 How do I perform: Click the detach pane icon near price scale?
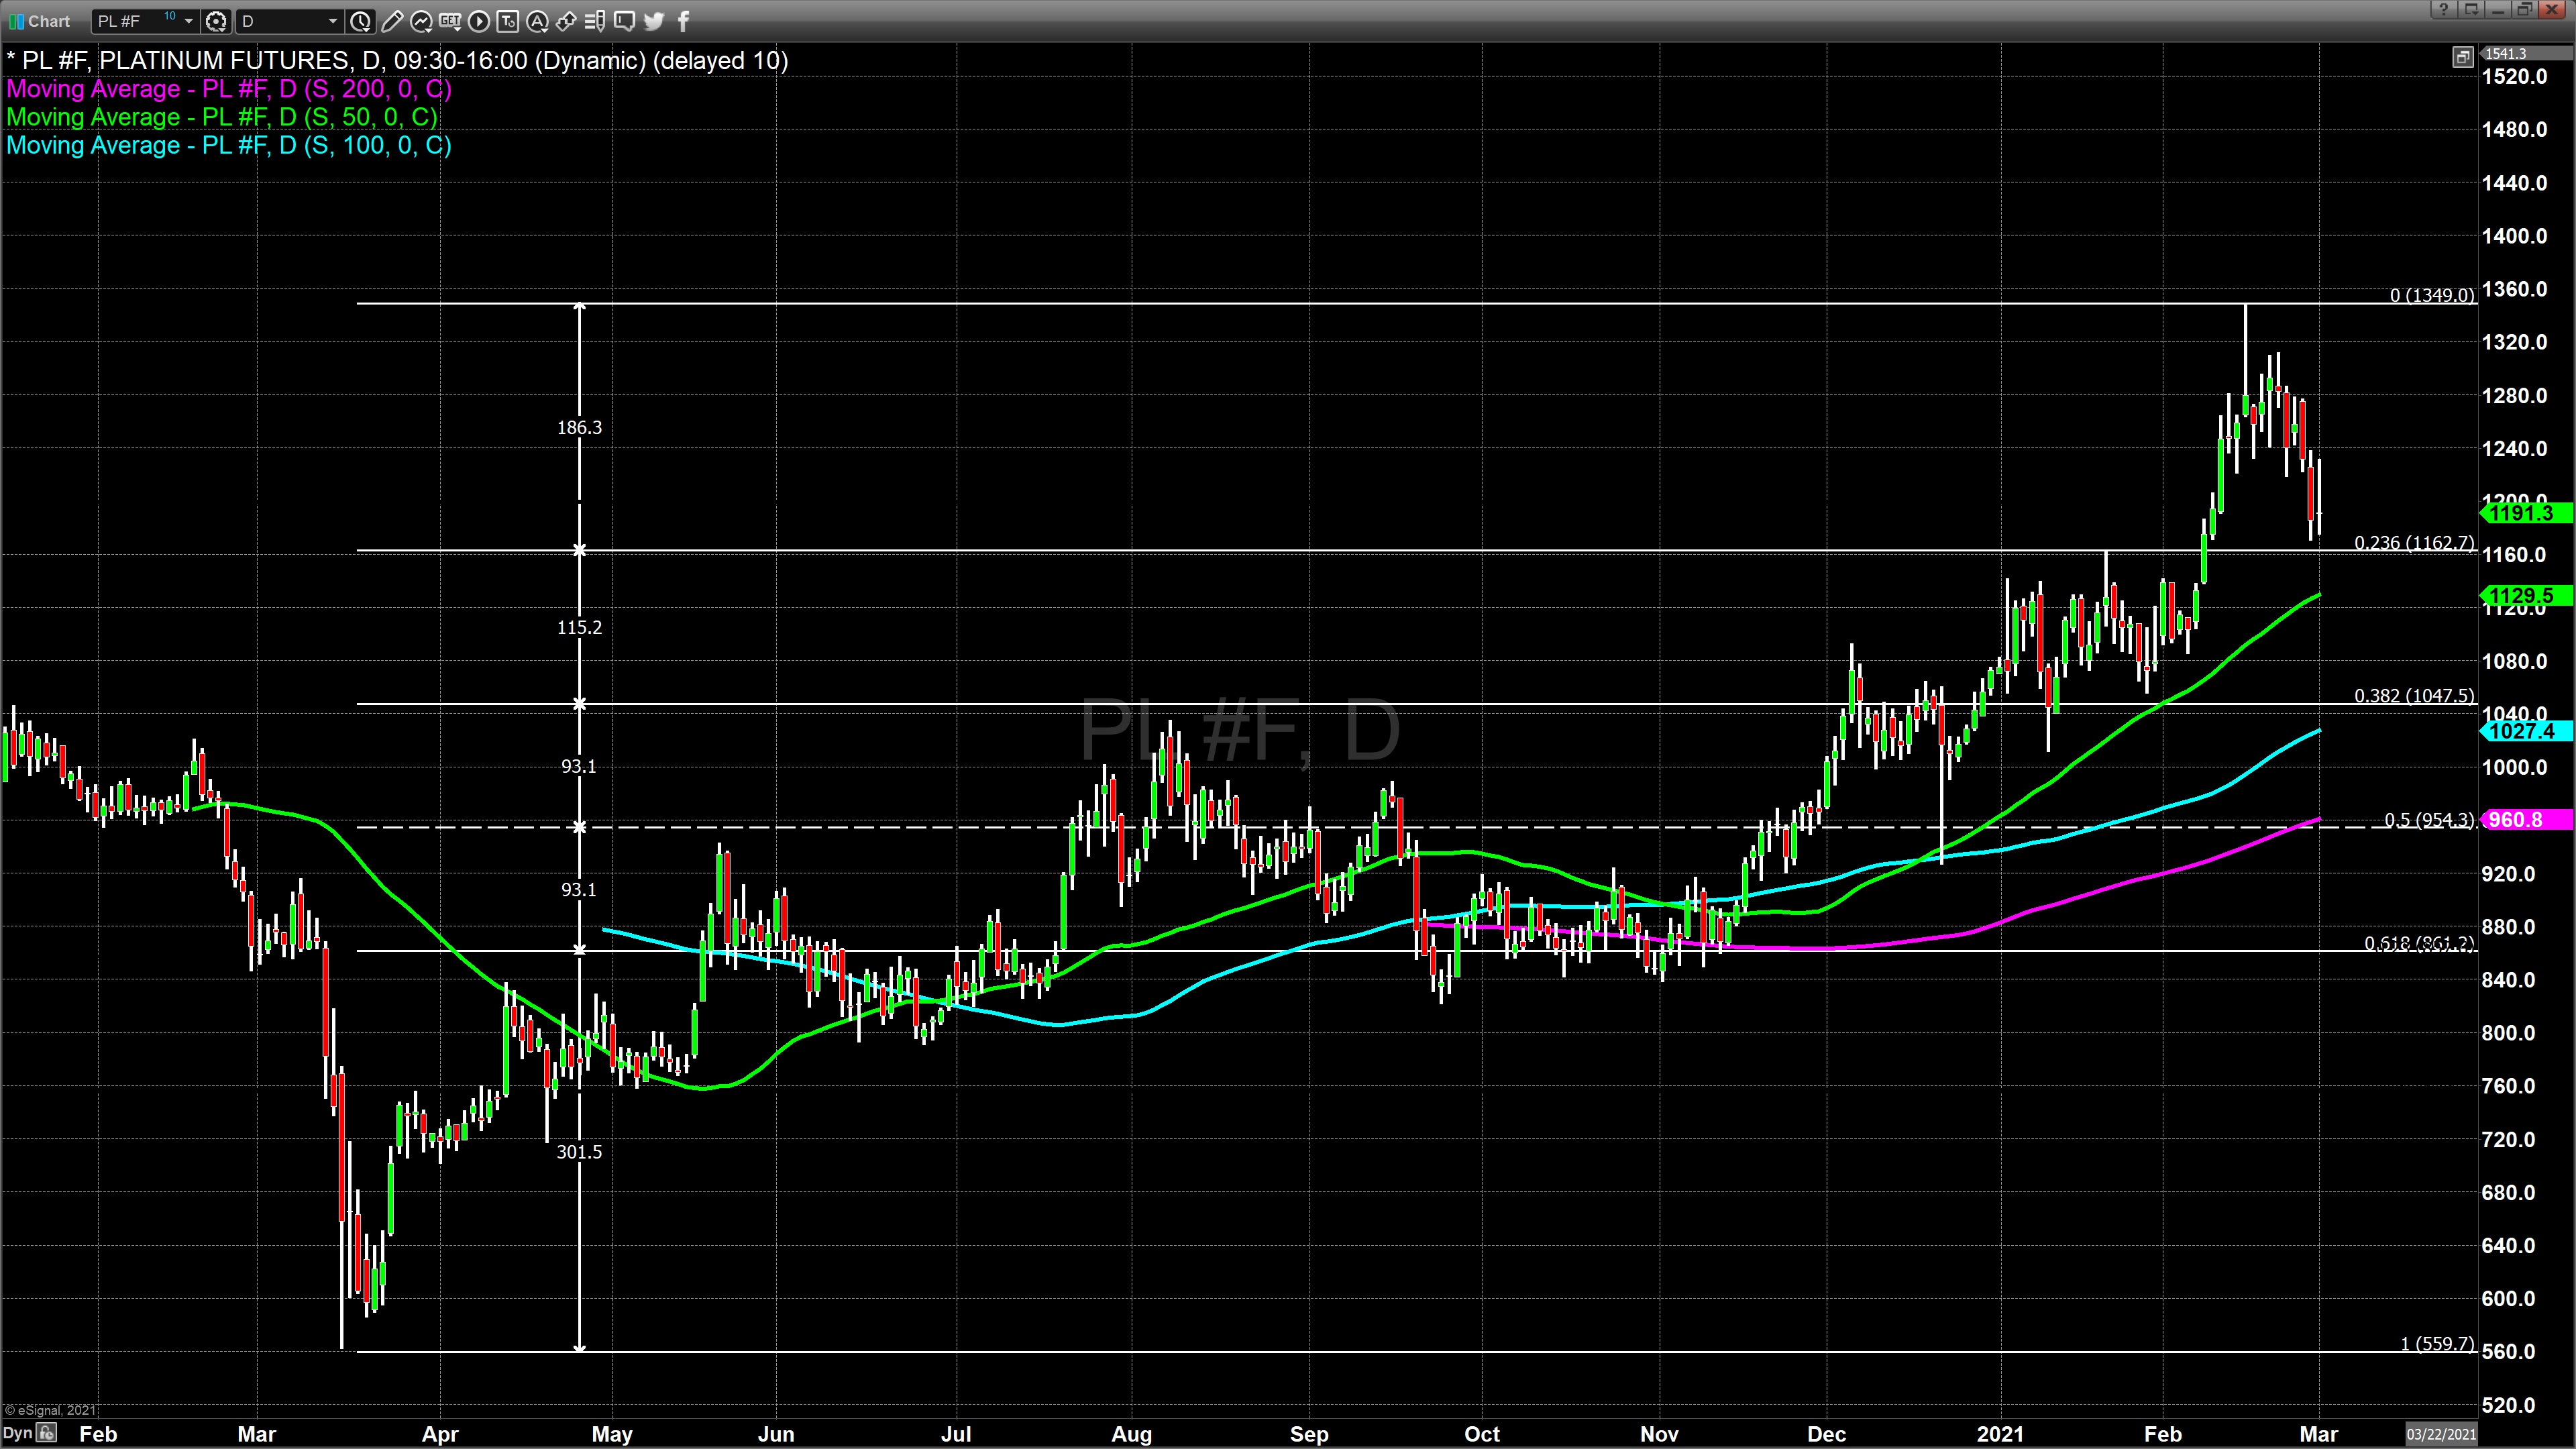click(2463, 57)
